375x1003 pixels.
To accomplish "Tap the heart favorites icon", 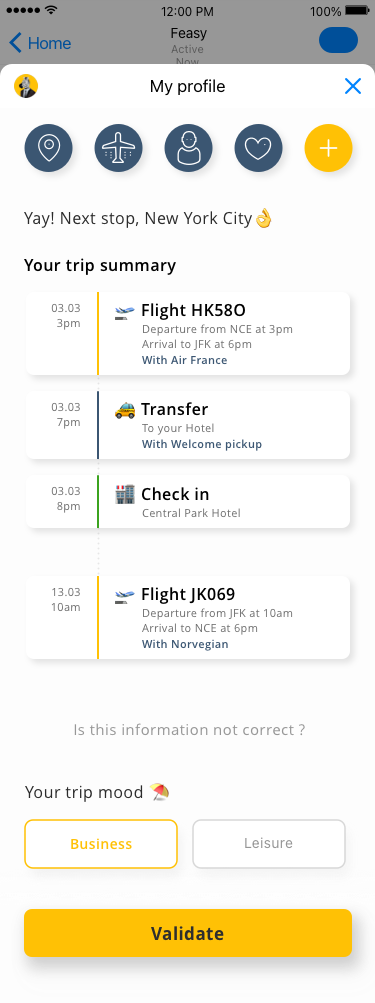I will [x=258, y=148].
